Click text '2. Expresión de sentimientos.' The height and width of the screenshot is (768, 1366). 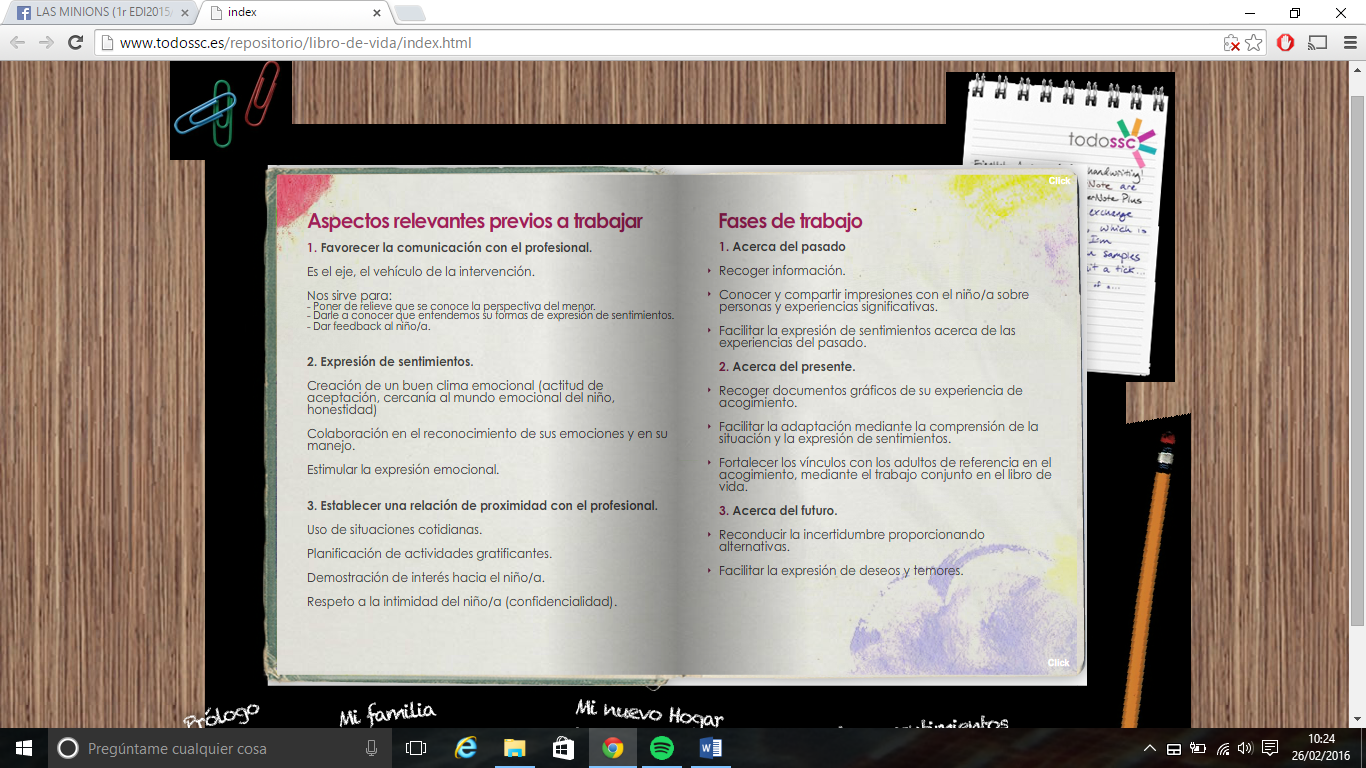(390, 362)
